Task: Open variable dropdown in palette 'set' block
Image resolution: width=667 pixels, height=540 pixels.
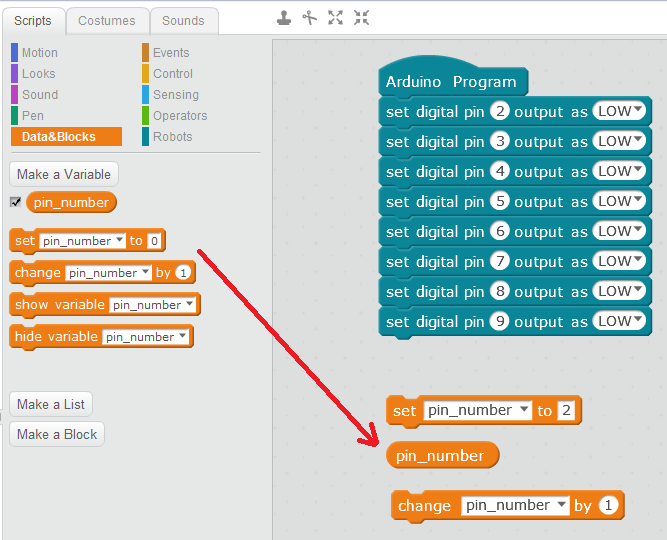Action: (119, 241)
